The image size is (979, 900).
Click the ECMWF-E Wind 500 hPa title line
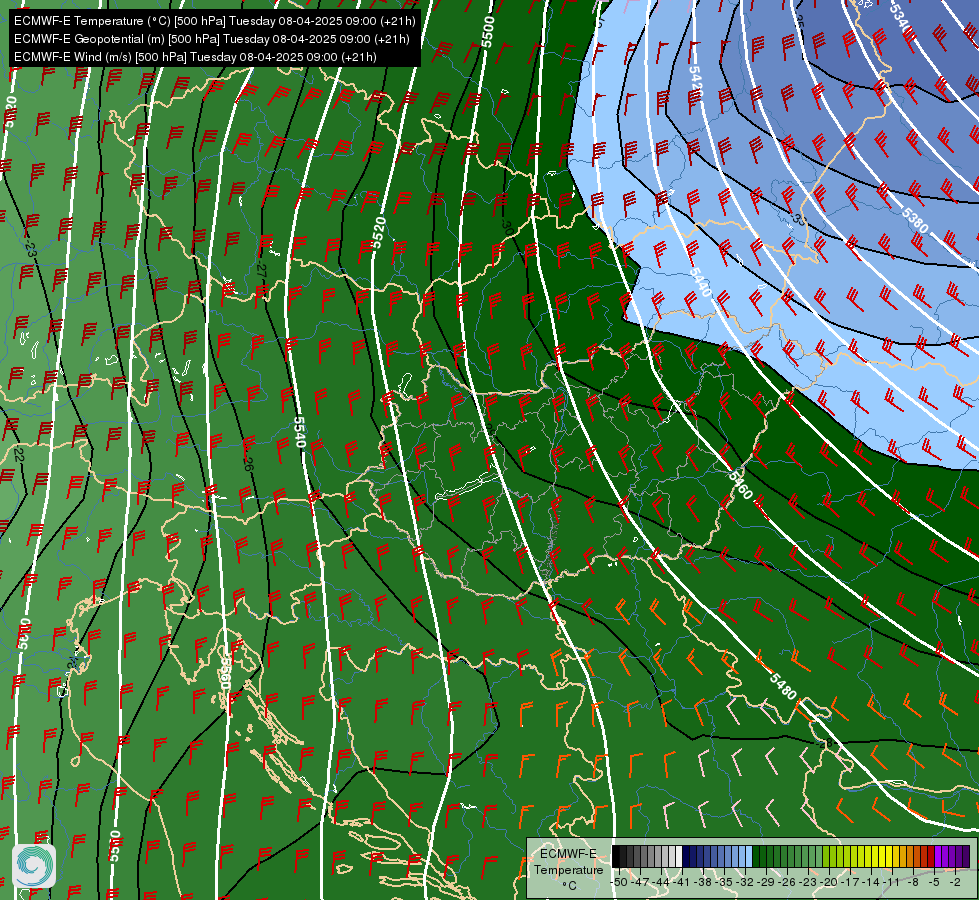click(195, 57)
